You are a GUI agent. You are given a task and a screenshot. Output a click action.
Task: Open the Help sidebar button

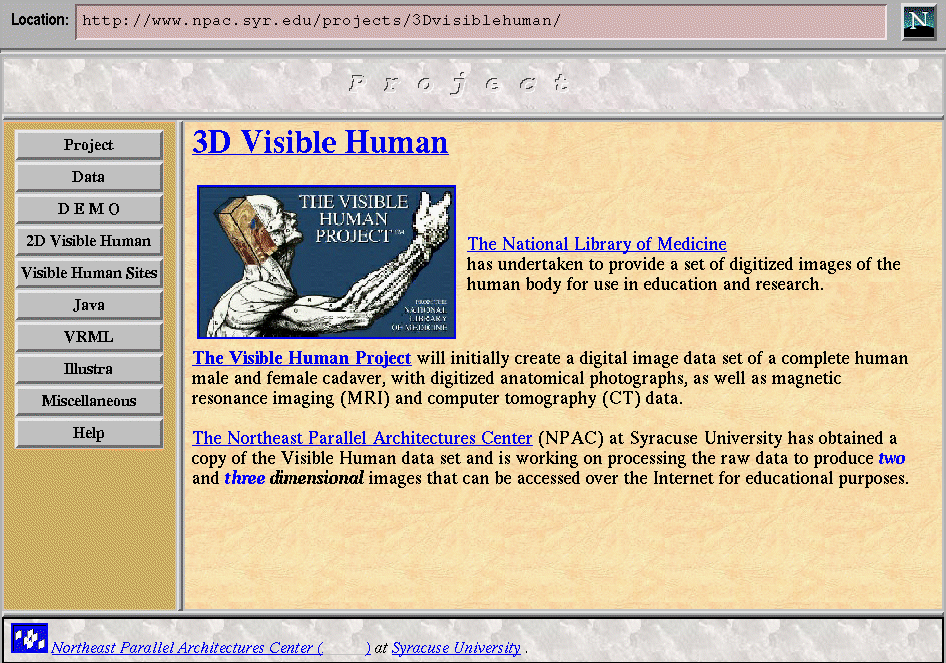89,433
